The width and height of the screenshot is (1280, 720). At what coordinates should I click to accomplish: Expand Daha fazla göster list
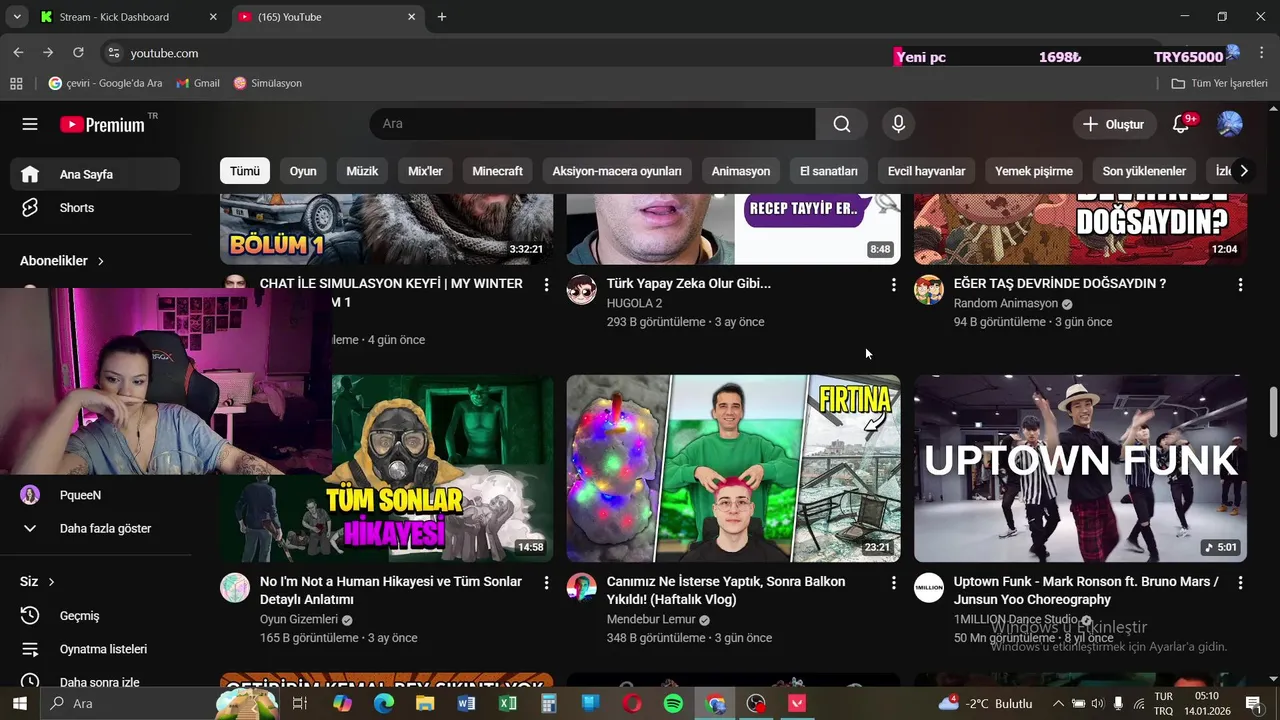(x=96, y=528)
